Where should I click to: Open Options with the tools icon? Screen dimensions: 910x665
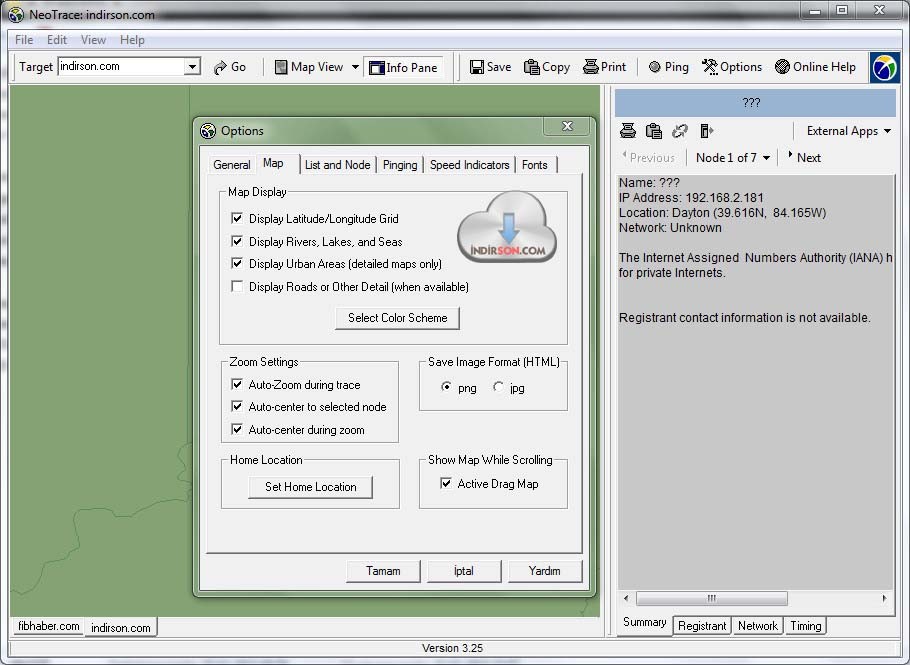(x=710, y=67)
